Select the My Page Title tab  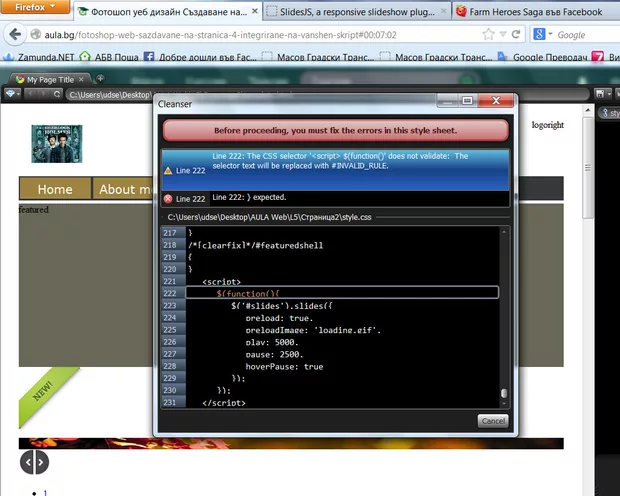[x=49, y=80]
